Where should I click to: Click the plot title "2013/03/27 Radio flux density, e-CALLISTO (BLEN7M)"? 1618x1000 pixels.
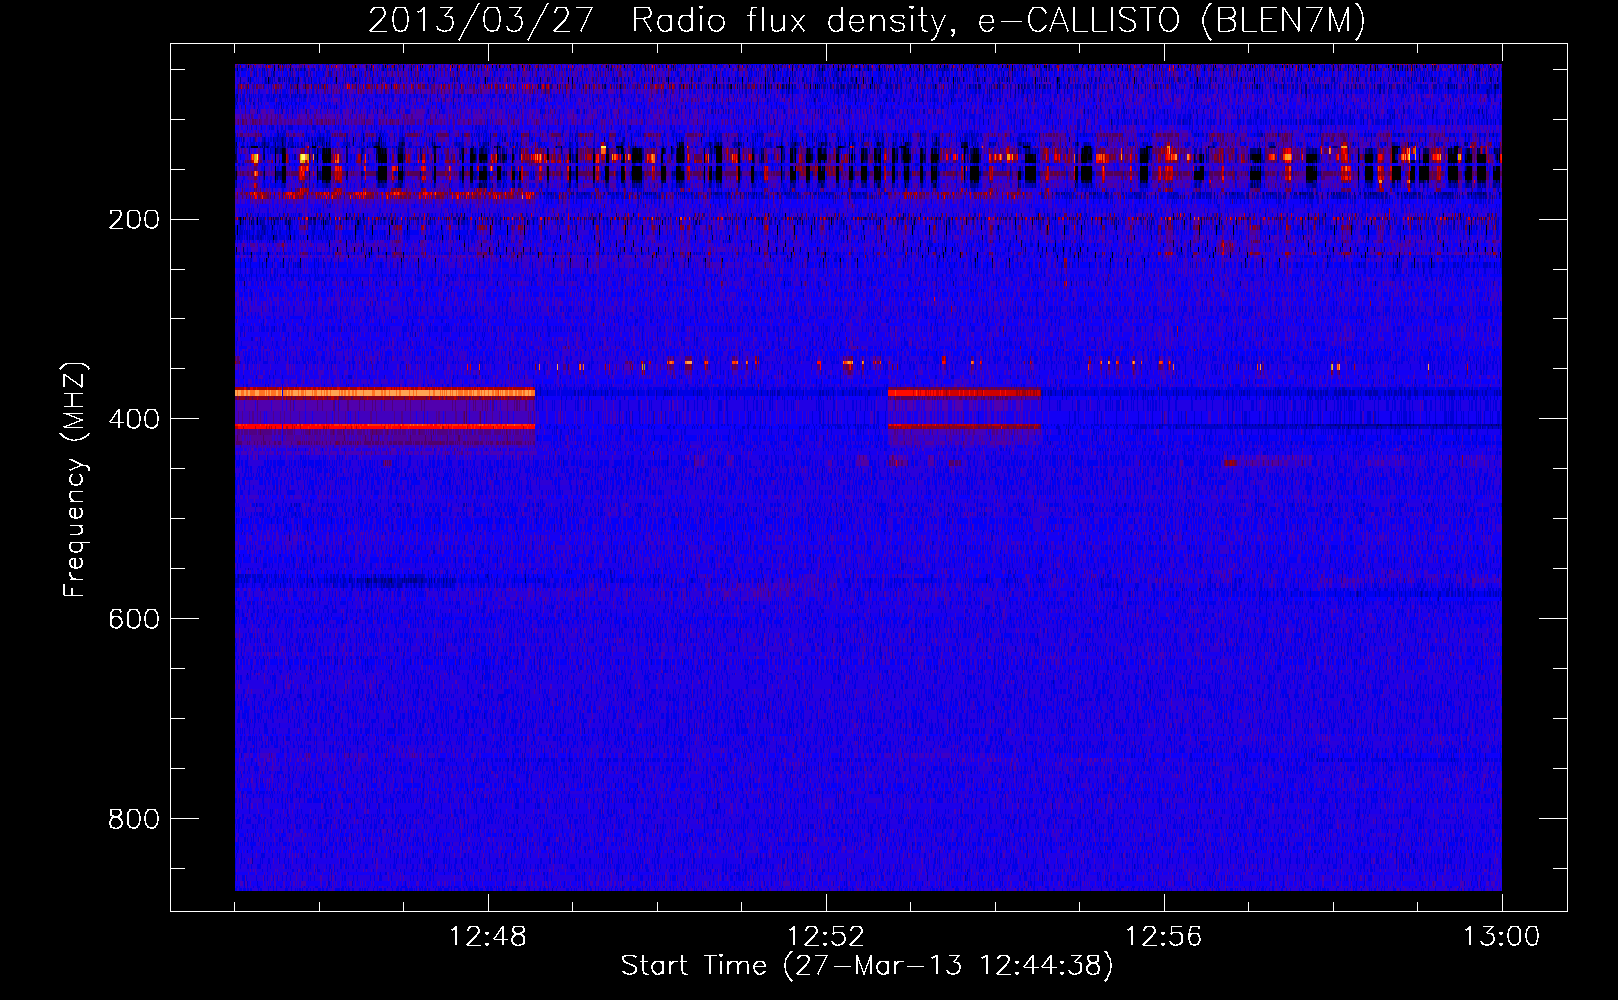[866, 20]
